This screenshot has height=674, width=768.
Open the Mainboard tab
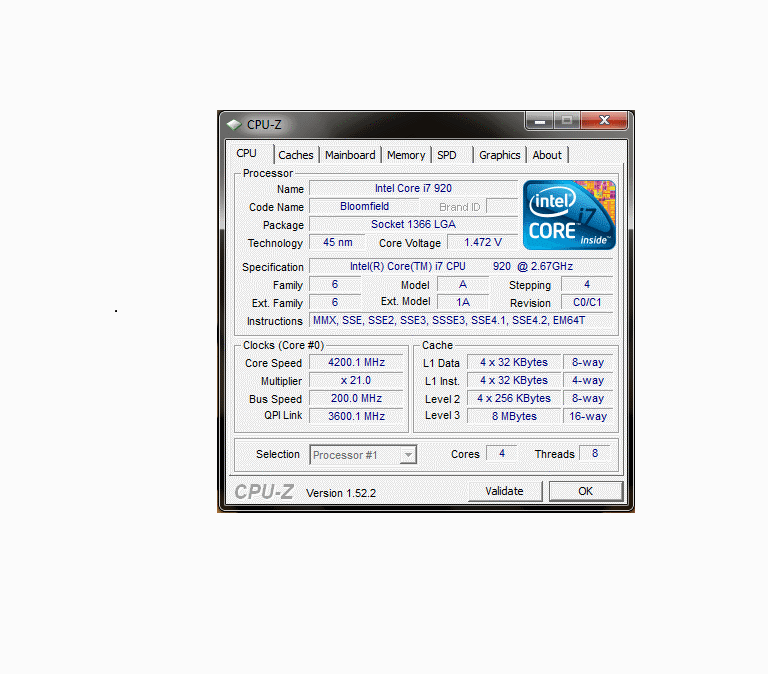[x=350, y=155]
